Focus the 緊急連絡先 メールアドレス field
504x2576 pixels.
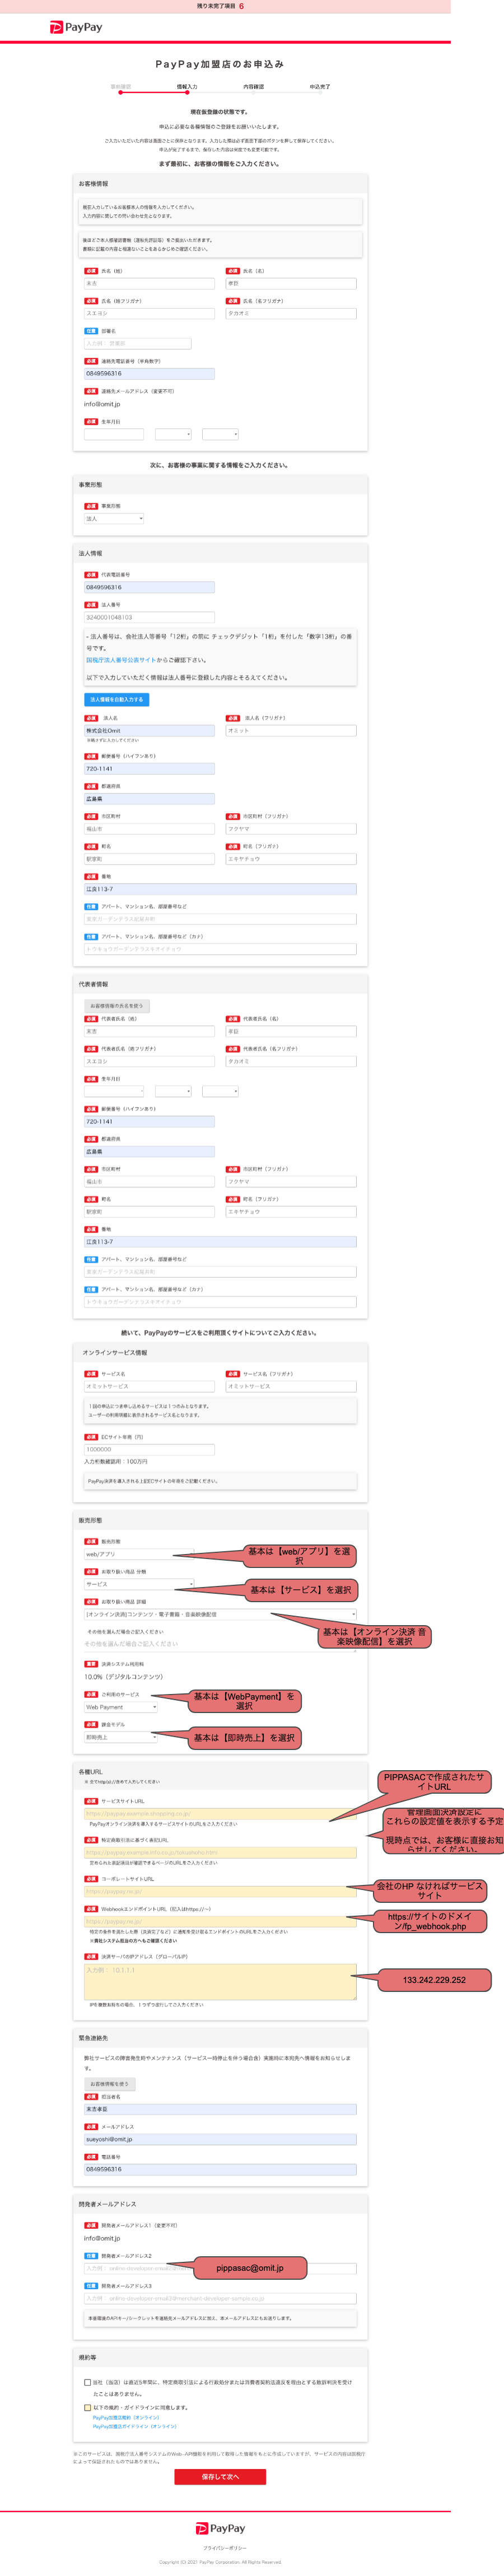coord(220,2139)
